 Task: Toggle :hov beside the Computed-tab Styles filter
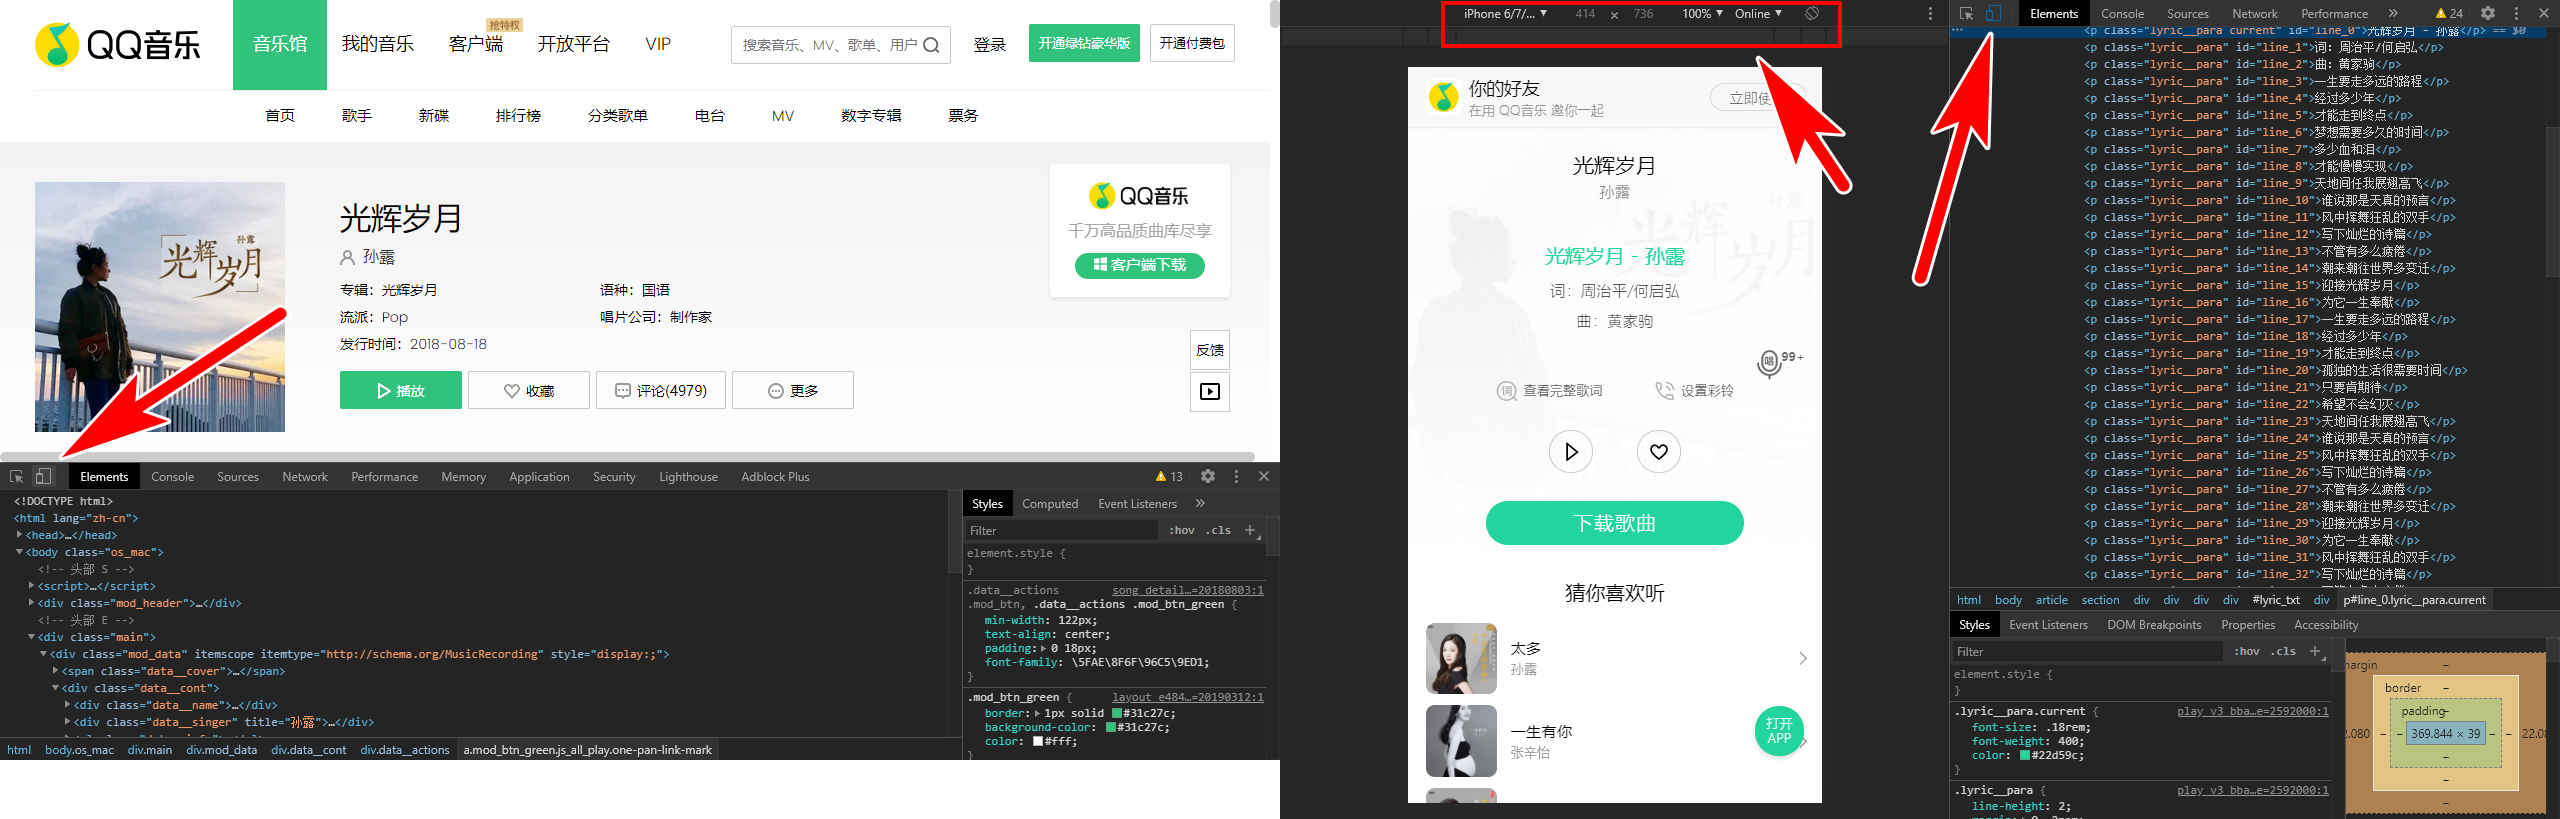(x=1182, y=530)
